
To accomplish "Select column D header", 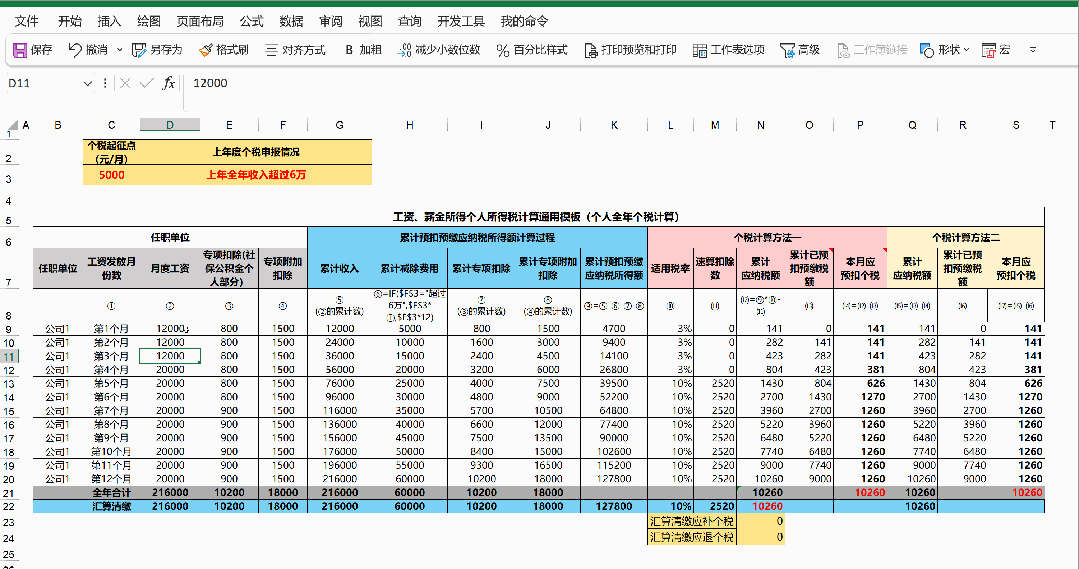I will click(170, 125).
